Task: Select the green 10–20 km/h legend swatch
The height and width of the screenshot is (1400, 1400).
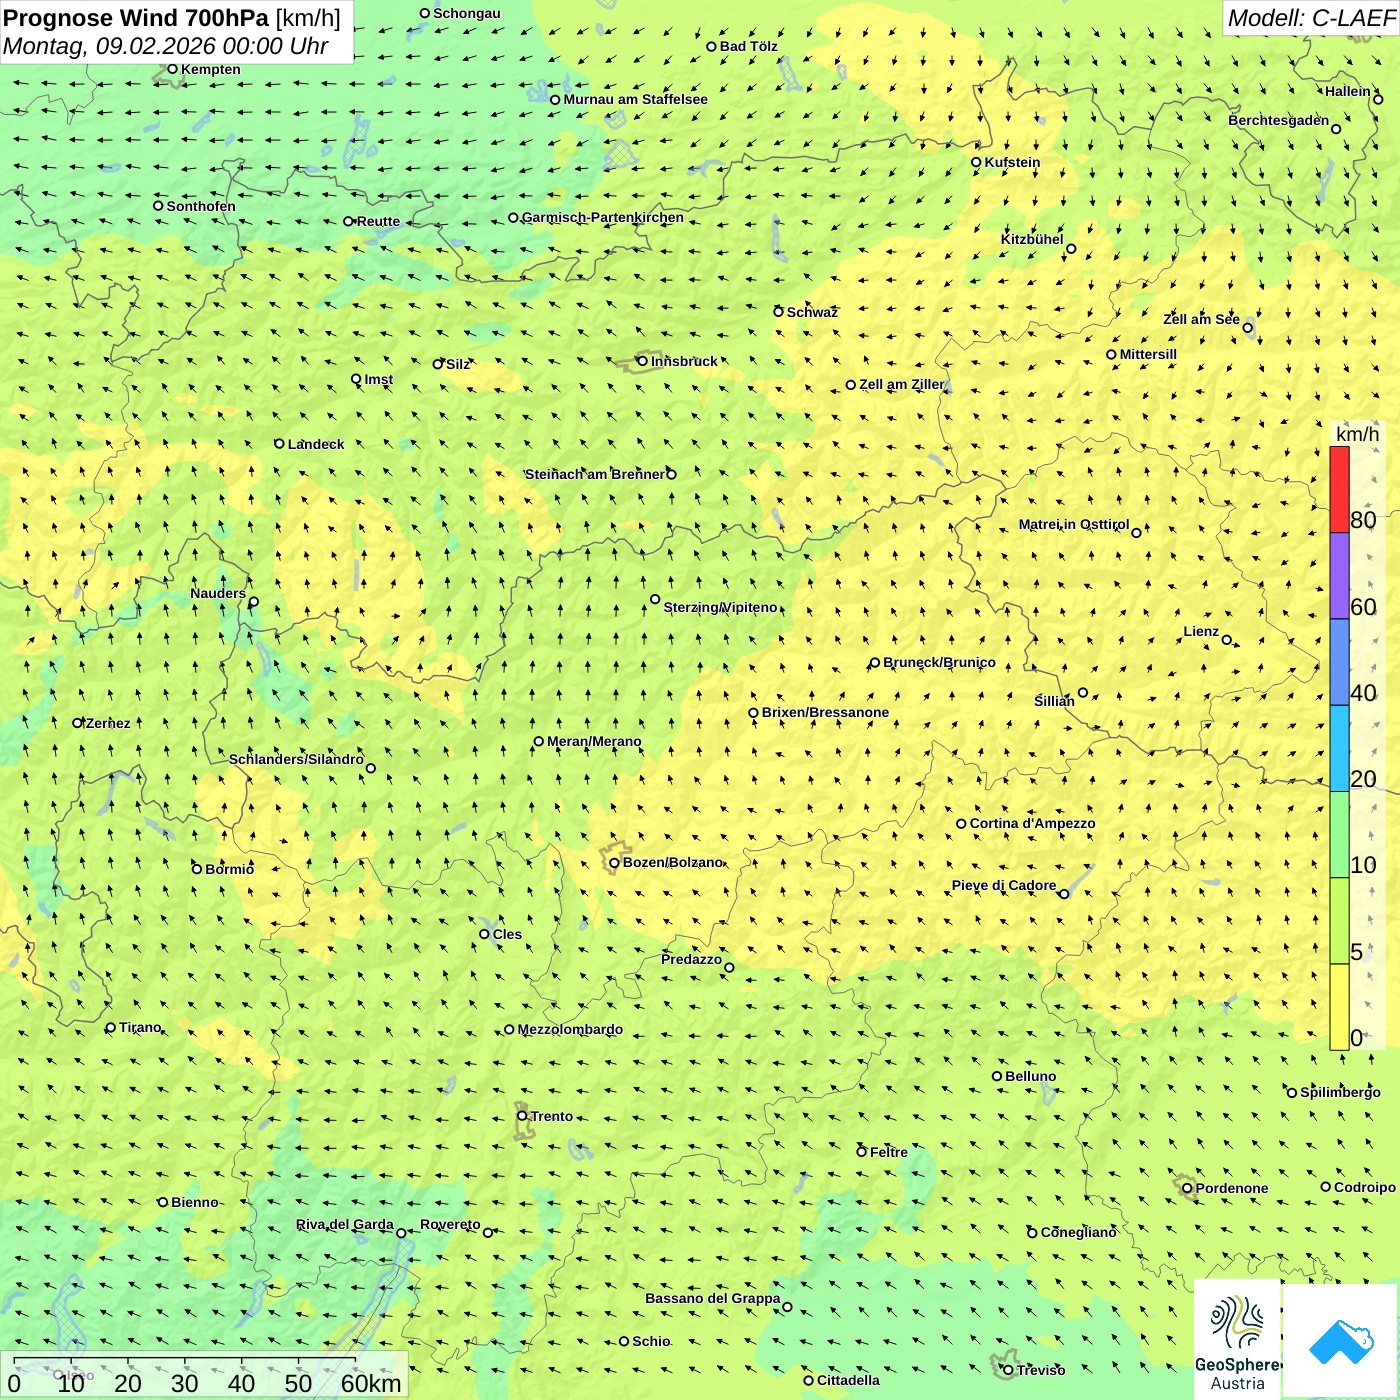Action: click(1339, 835)
